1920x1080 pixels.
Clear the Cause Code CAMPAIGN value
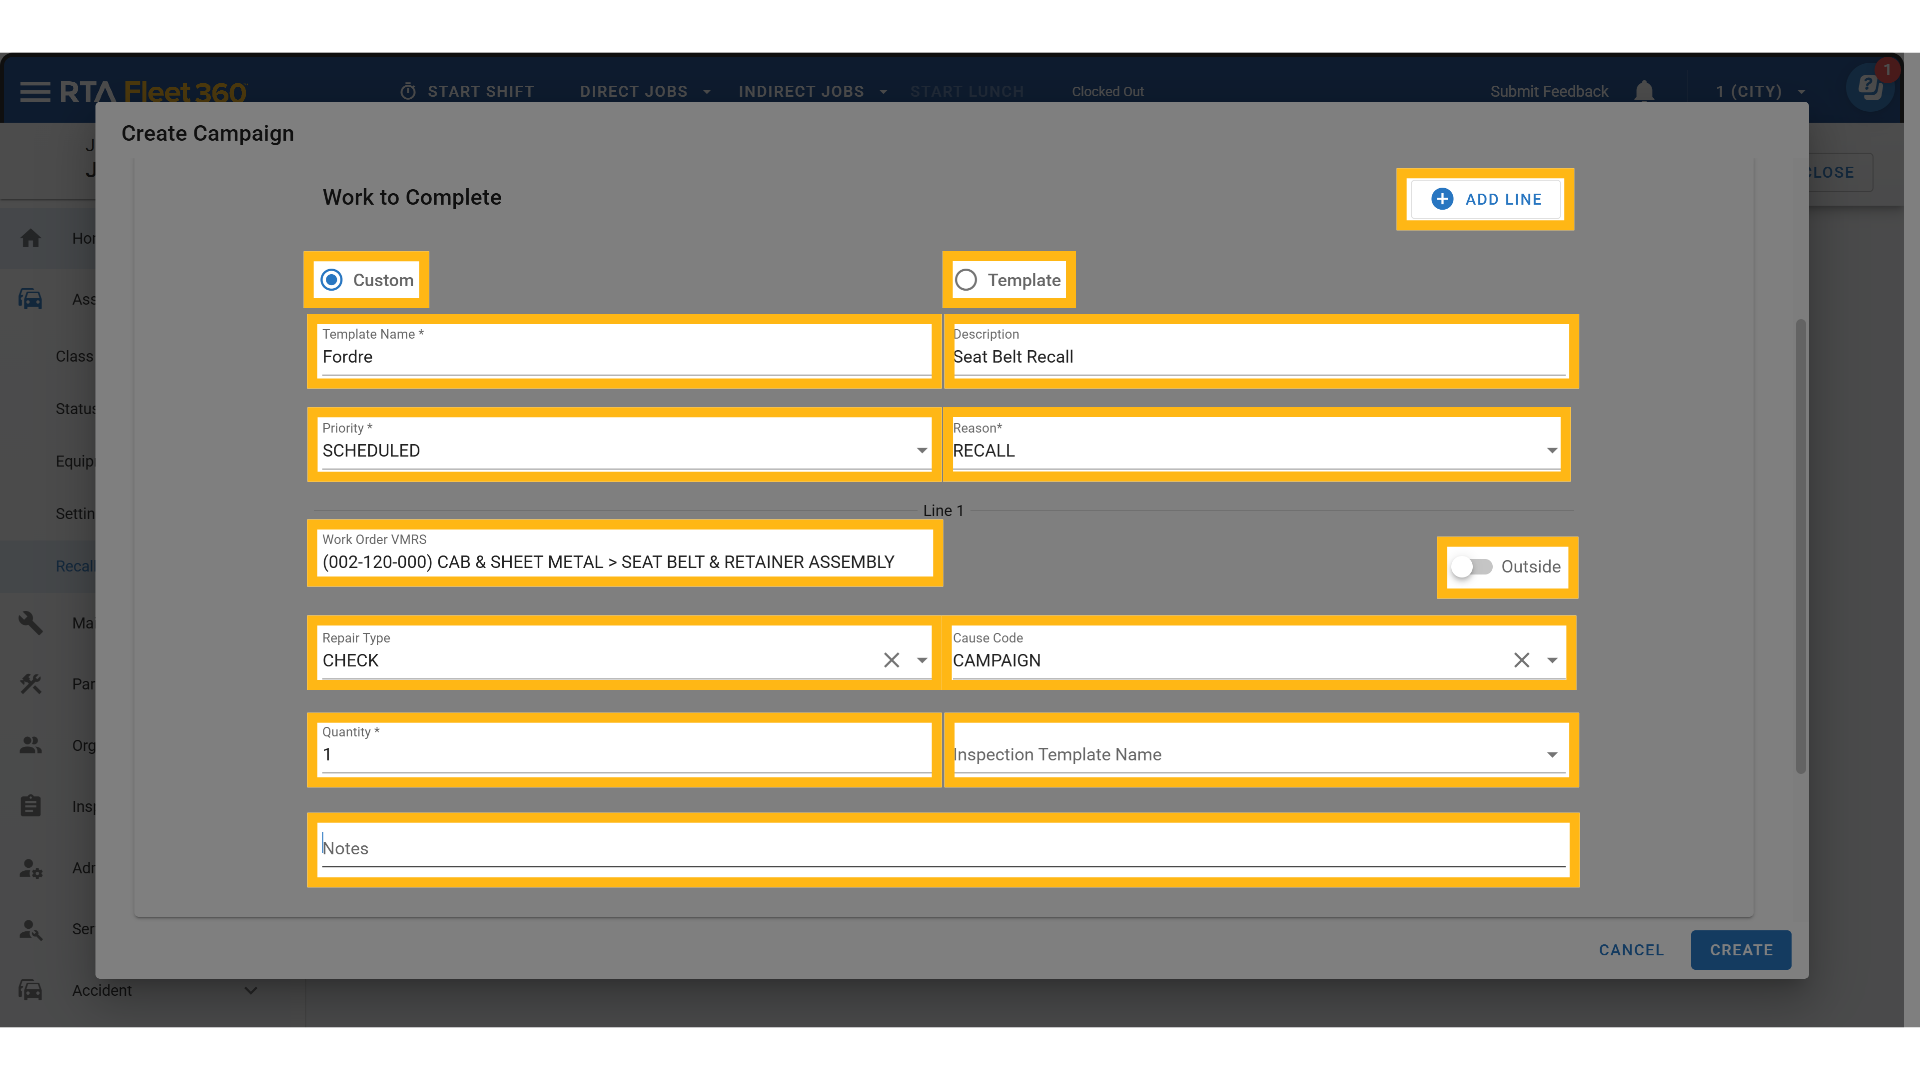click(1521, 660)
